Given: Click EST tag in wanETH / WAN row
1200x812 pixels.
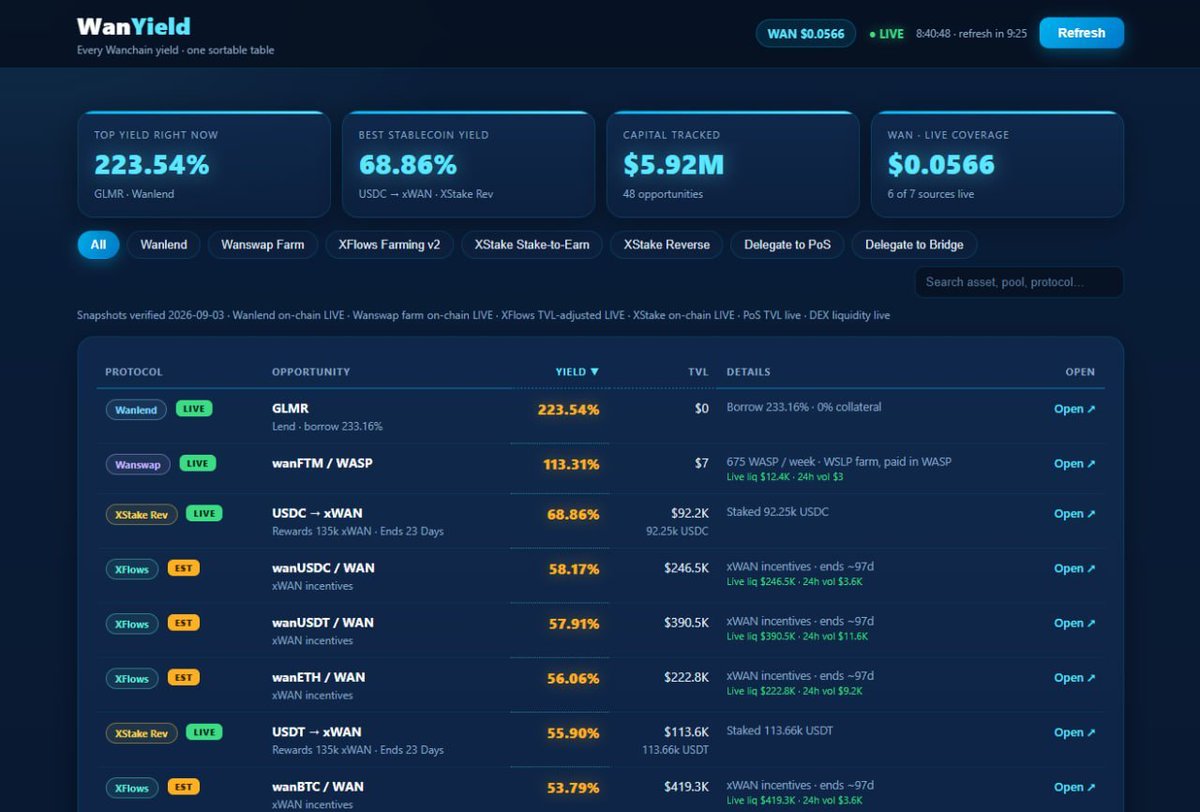Looking at the screenshot, I should [x=183, y=677].
